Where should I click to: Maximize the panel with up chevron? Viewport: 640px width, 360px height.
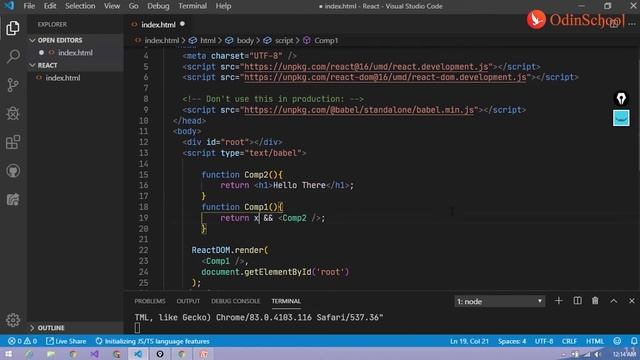tap(613, 301)
